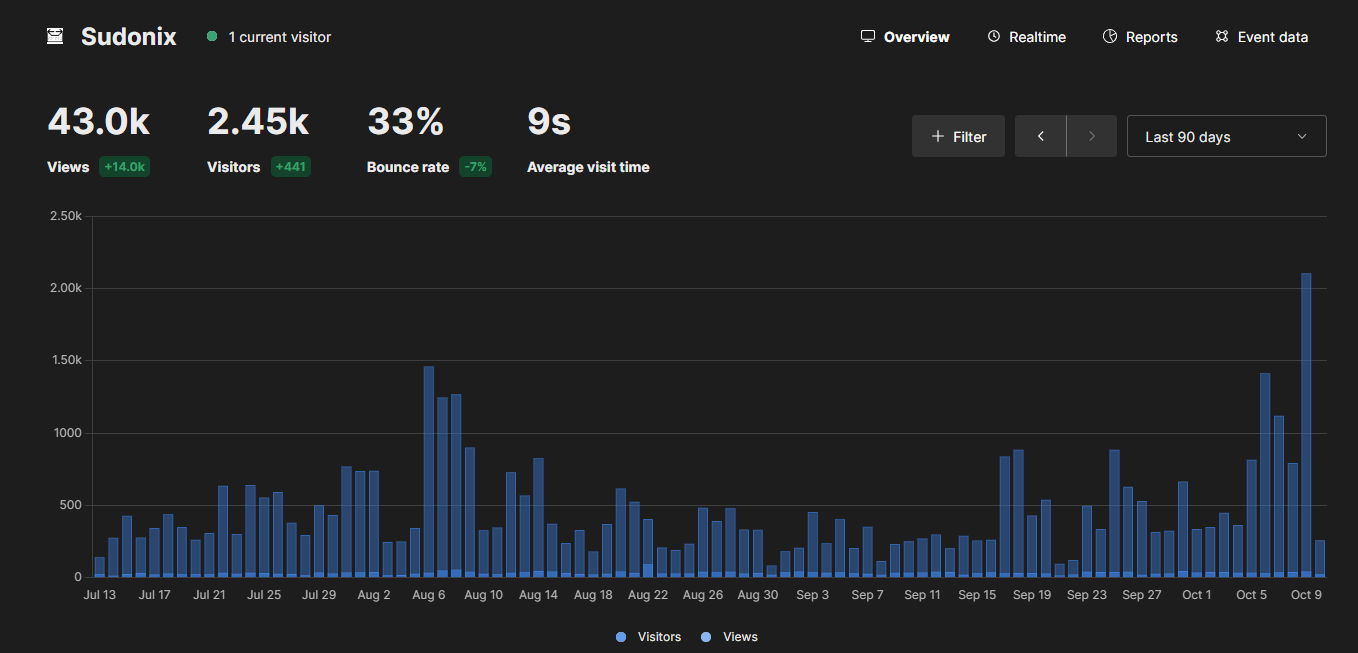Image resolution: width=1358 pixels, height=653 pixels.
Task: Click the Event data icon
Action: coord(1222,37)
